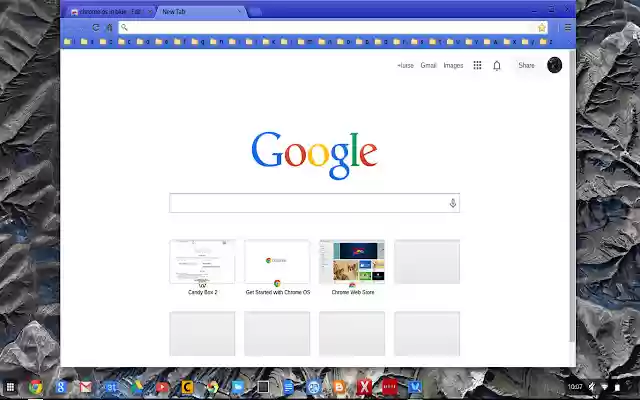Open the clock showing 10:07
This screenshot has width=640, height=400.
(575, 387)
